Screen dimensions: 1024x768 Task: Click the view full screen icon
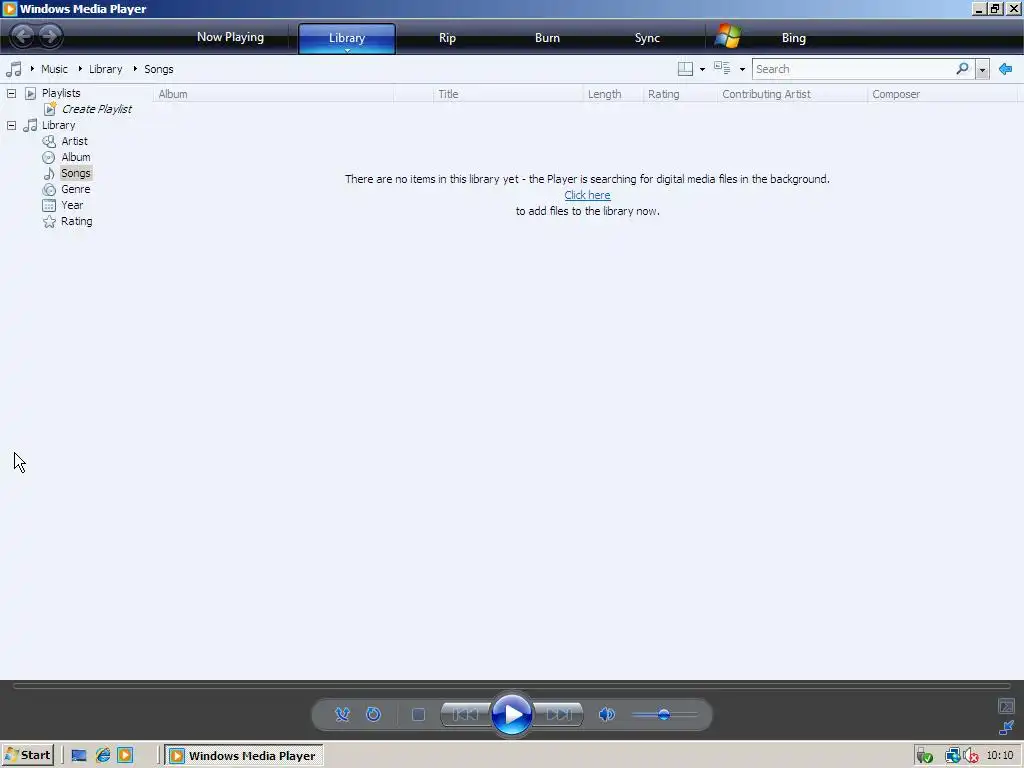tap(1006, 706)
